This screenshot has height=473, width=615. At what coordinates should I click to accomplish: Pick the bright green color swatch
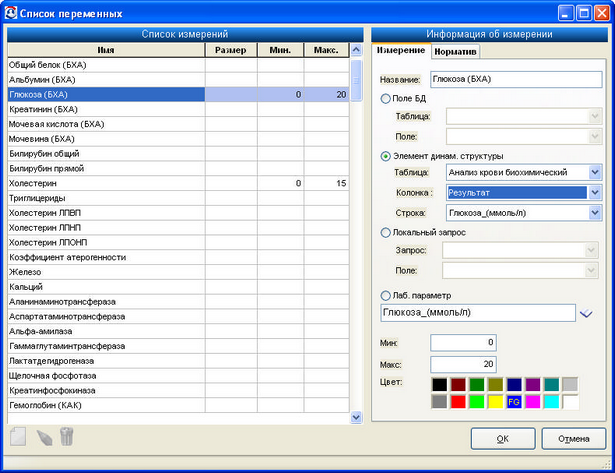point(477,402)
